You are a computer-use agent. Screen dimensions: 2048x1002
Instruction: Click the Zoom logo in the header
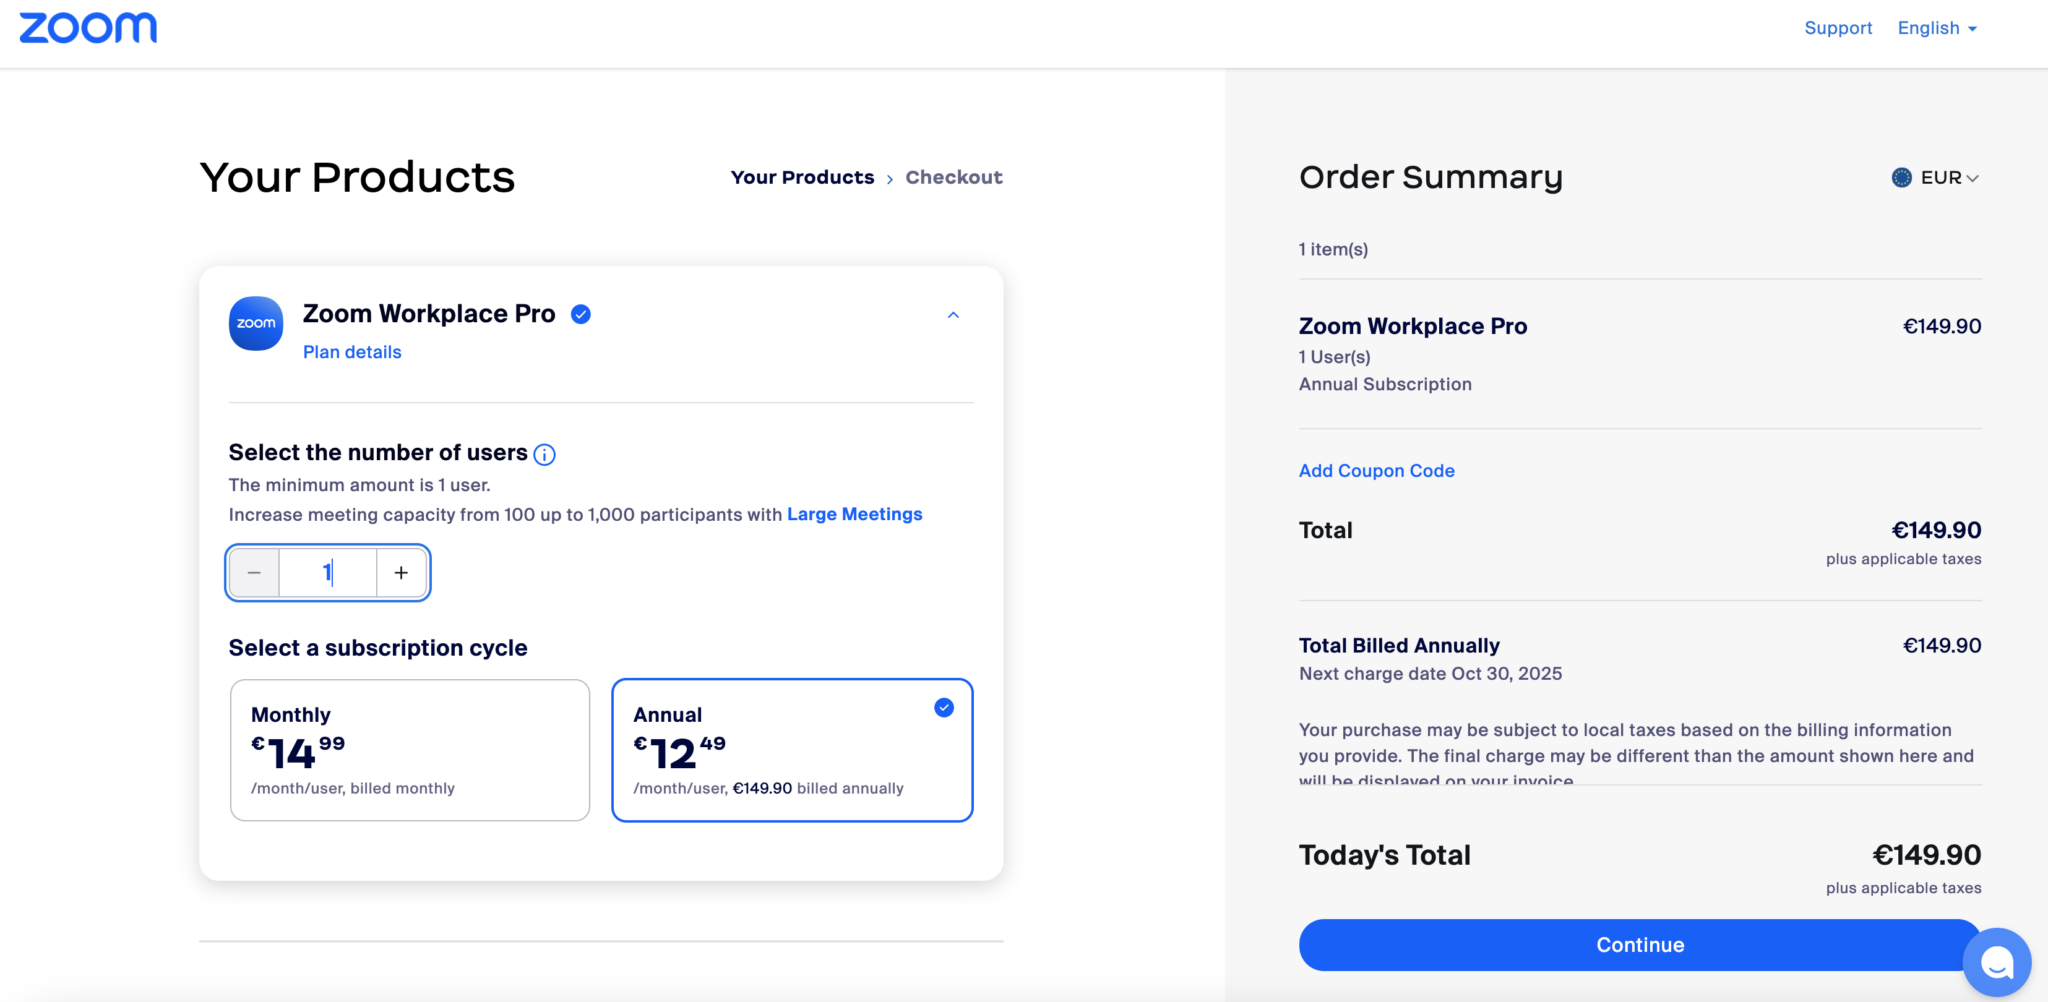point(88,27)
